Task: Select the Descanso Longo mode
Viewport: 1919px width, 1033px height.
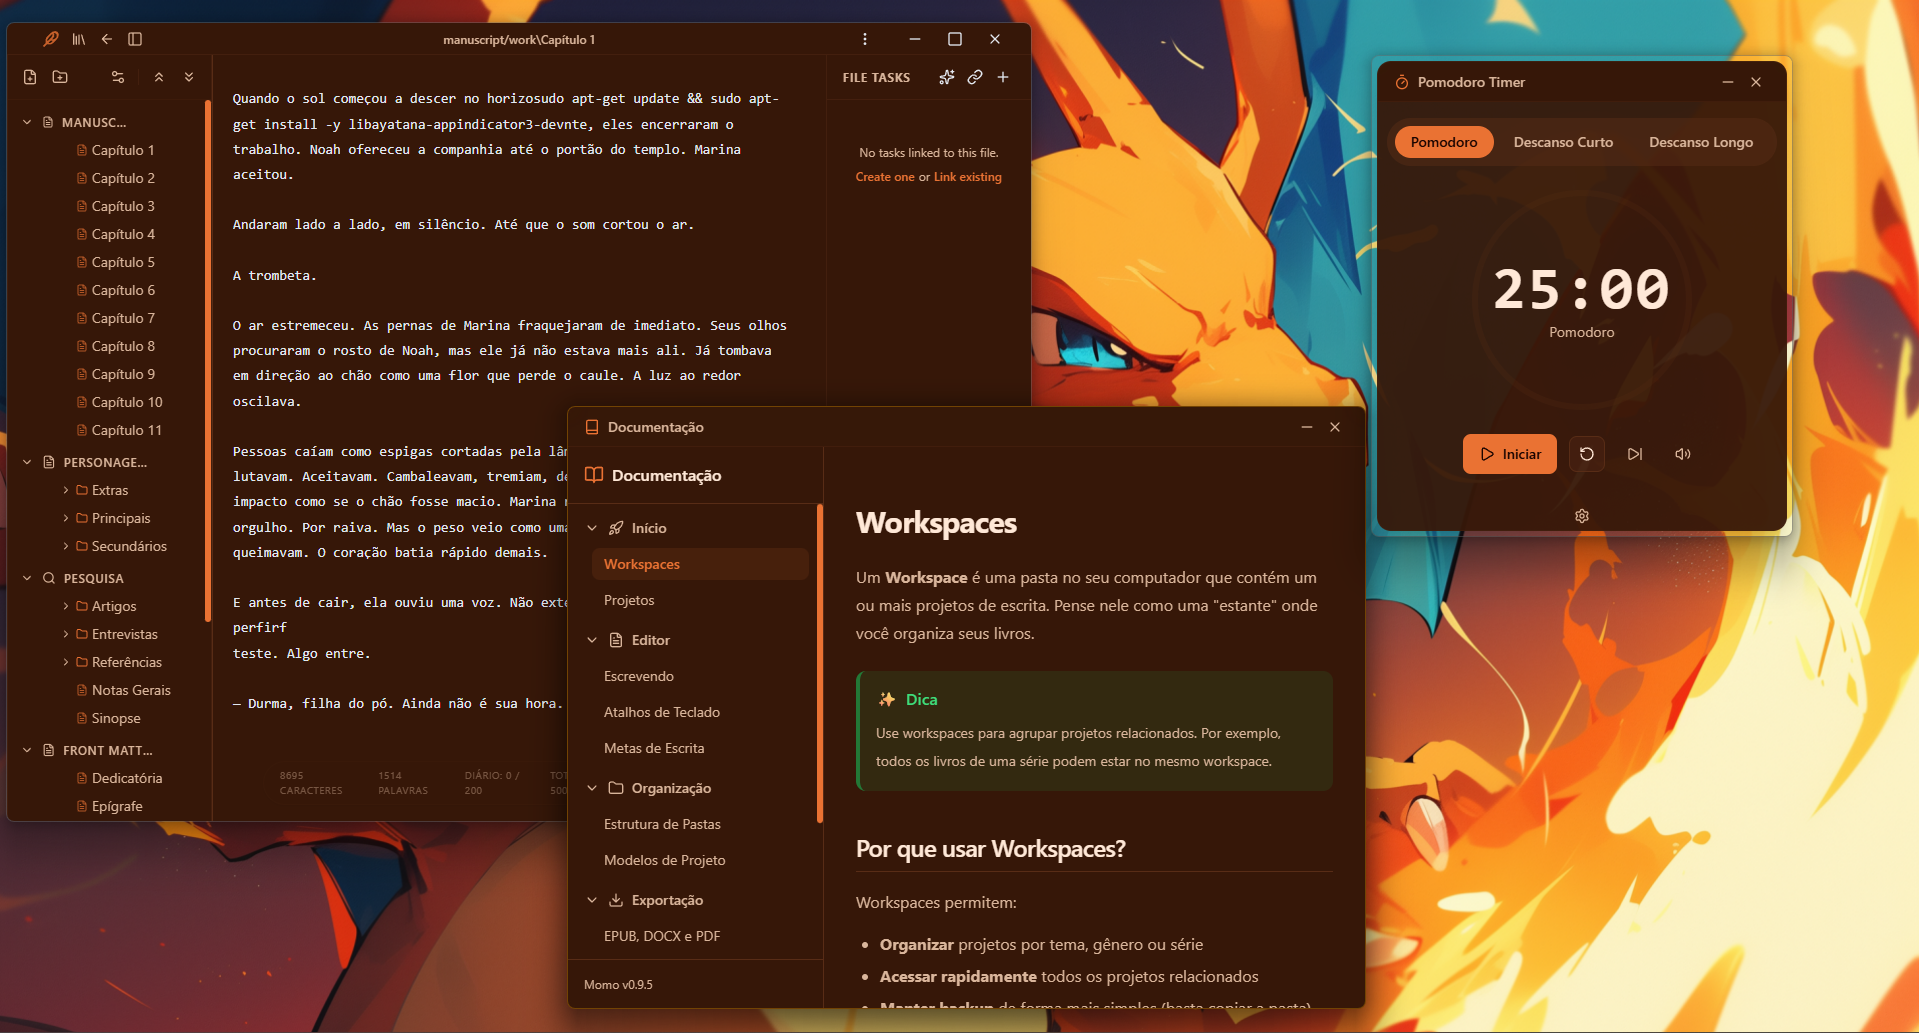Action: (1700, 142)
